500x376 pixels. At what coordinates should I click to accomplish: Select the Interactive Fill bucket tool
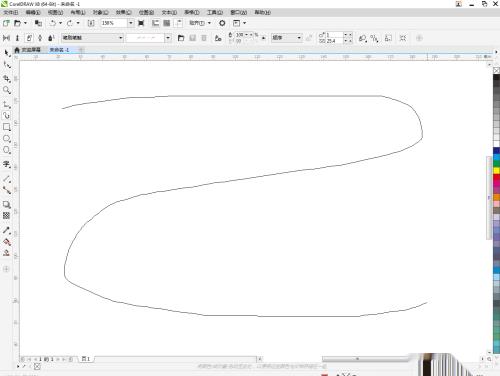tap(6, 242)
